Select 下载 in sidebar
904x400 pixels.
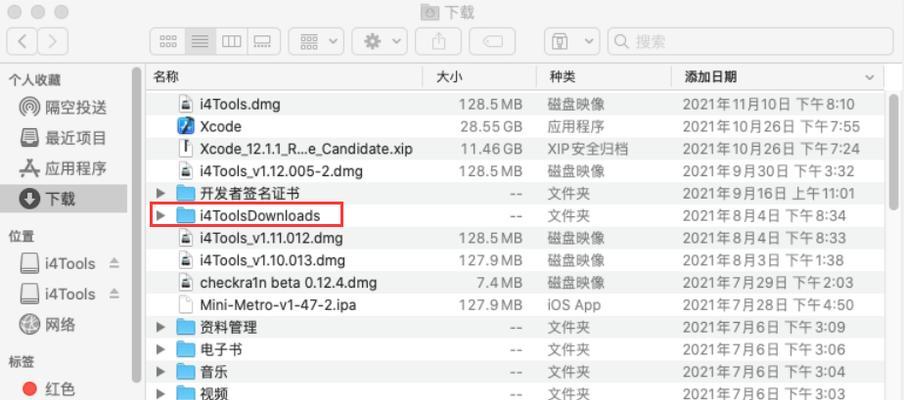tap(63, 199)
